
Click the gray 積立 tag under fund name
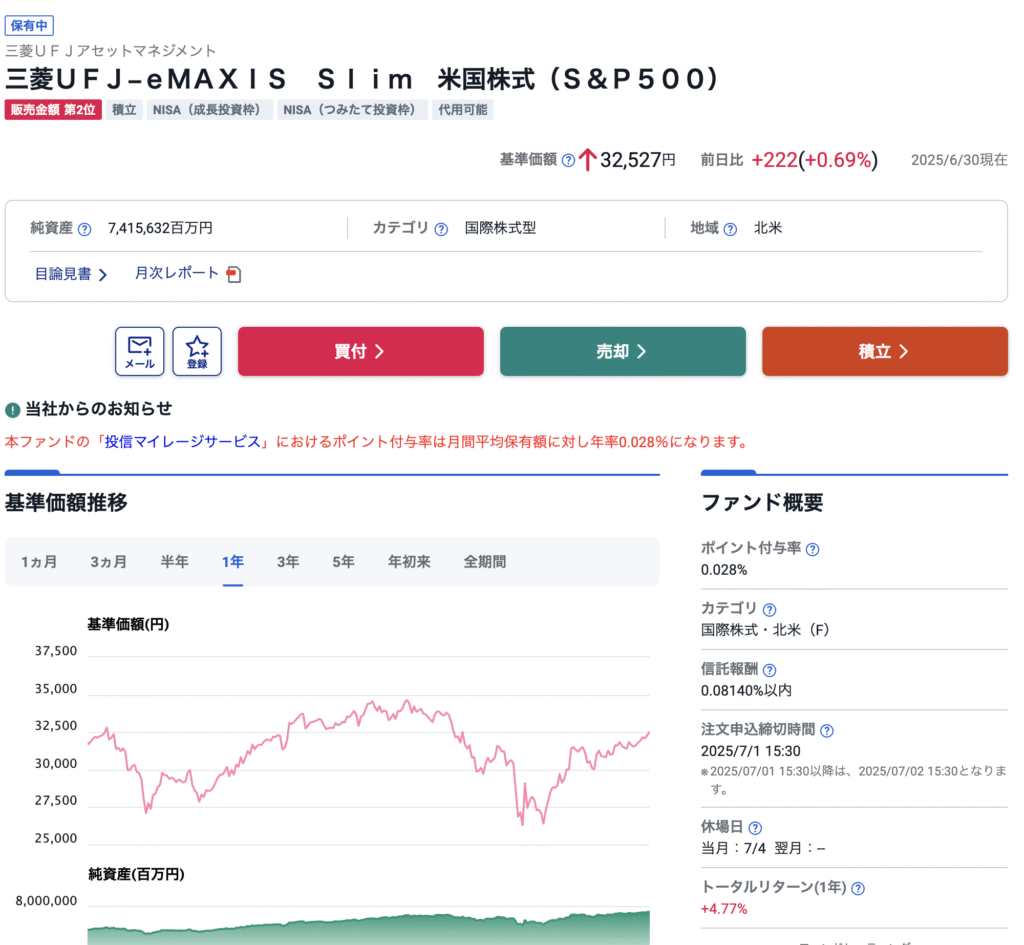124,110
